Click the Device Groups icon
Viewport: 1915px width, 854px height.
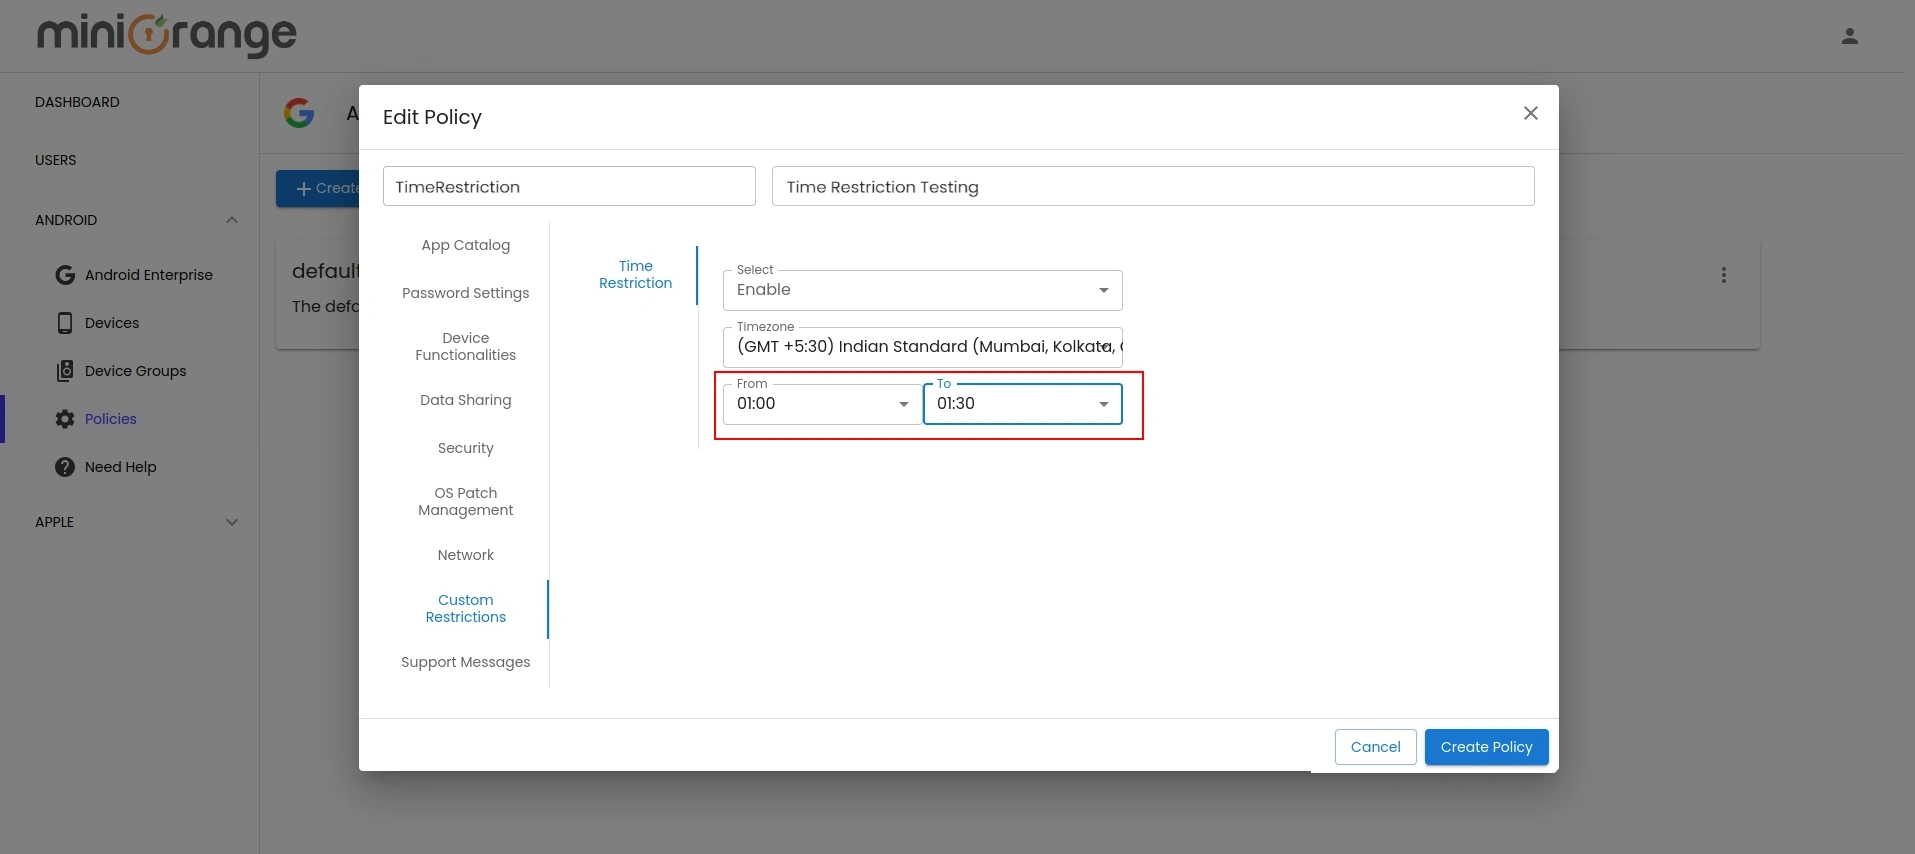coord(65,371)
